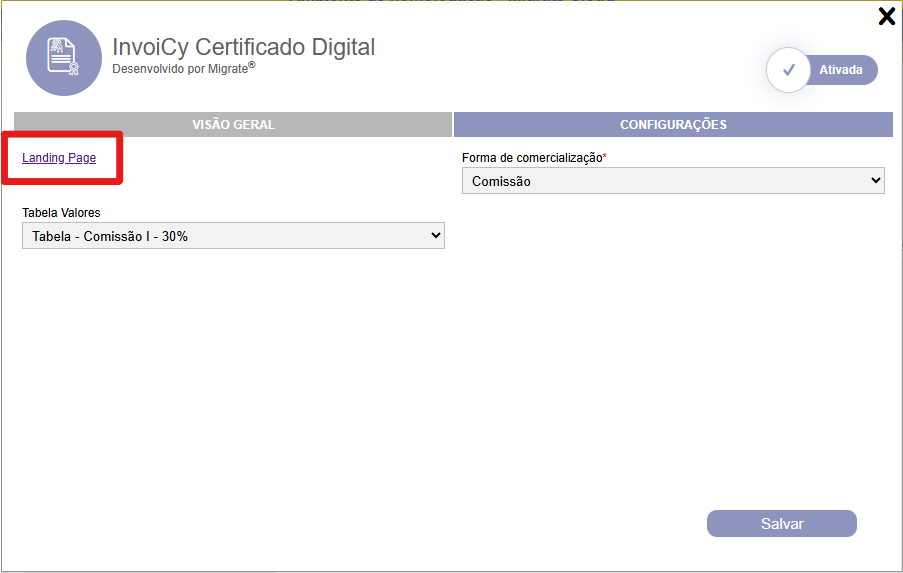
Task: Click the arrow on the Tabela Comissão I select
Action: (x=435, y=235)
